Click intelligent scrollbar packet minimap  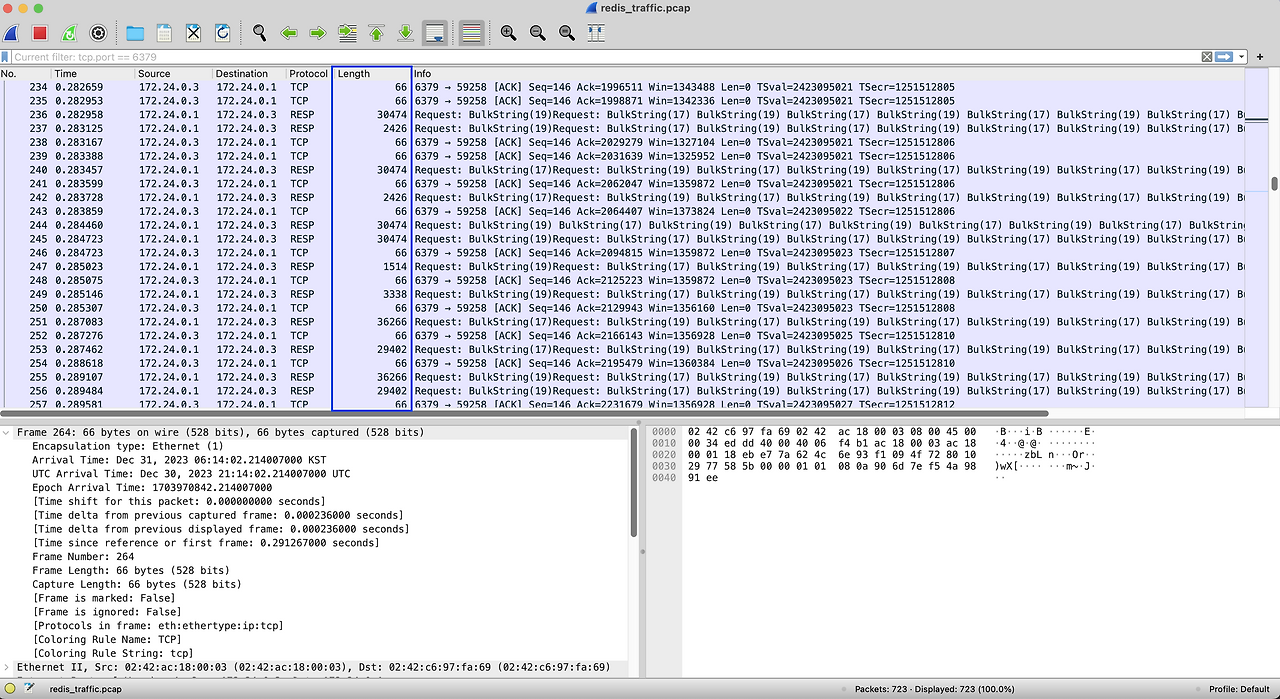pyautogui.click(x=1257, y=240)
